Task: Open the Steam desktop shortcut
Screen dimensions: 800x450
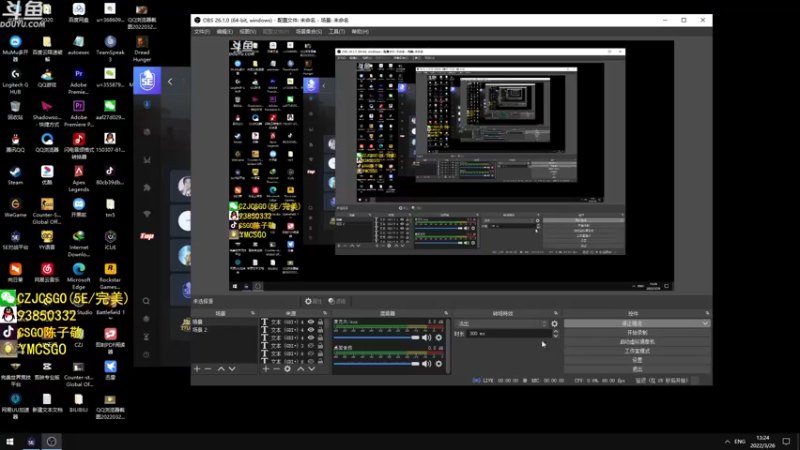Action: tap(15, 175)
